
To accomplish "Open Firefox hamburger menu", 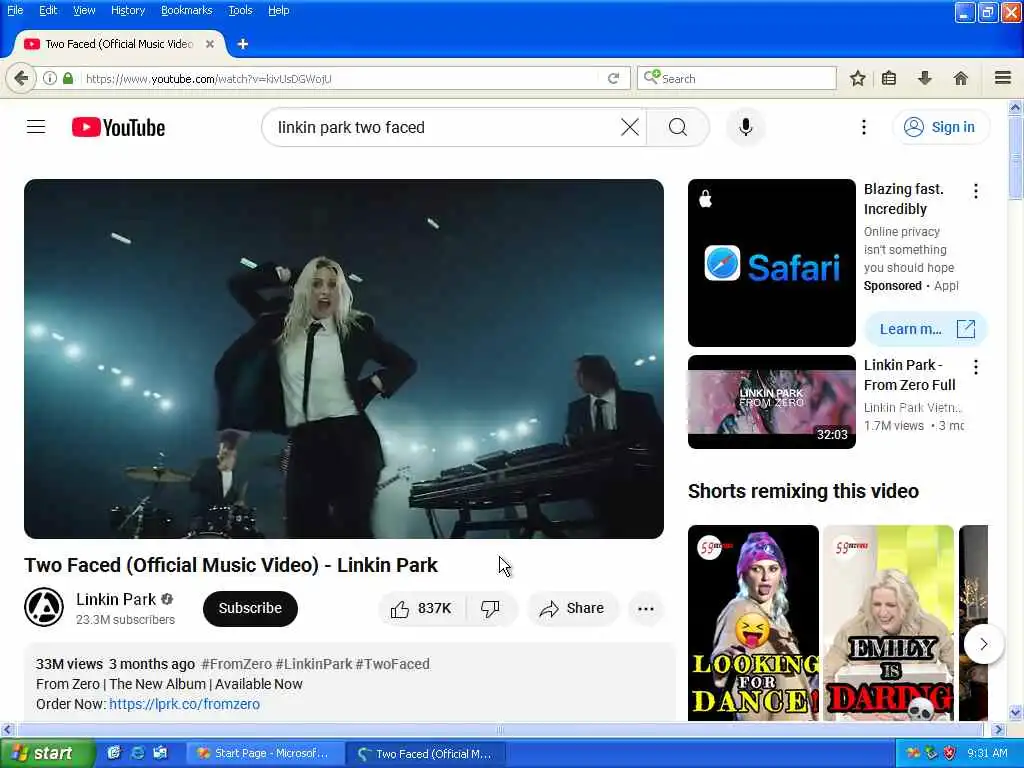I will [x=1003, y=78].
